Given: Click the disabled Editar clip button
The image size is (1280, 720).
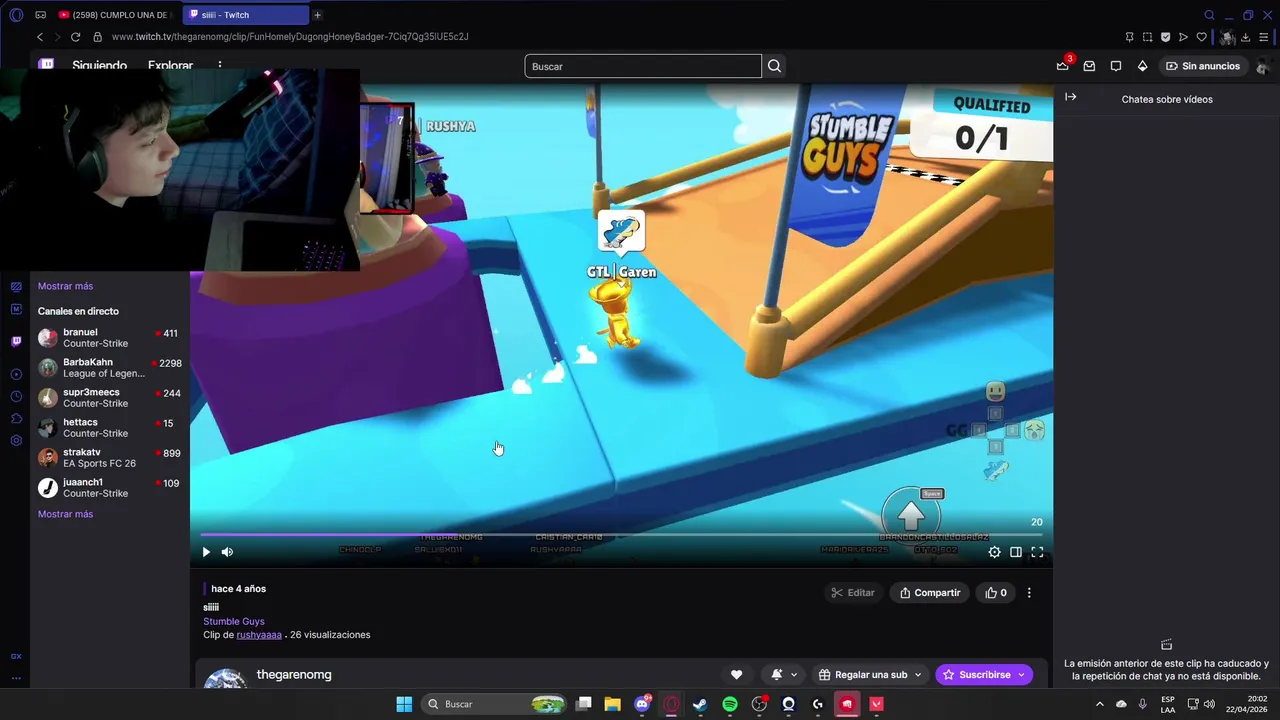Looking at the screenshot, I should point(852,593).
